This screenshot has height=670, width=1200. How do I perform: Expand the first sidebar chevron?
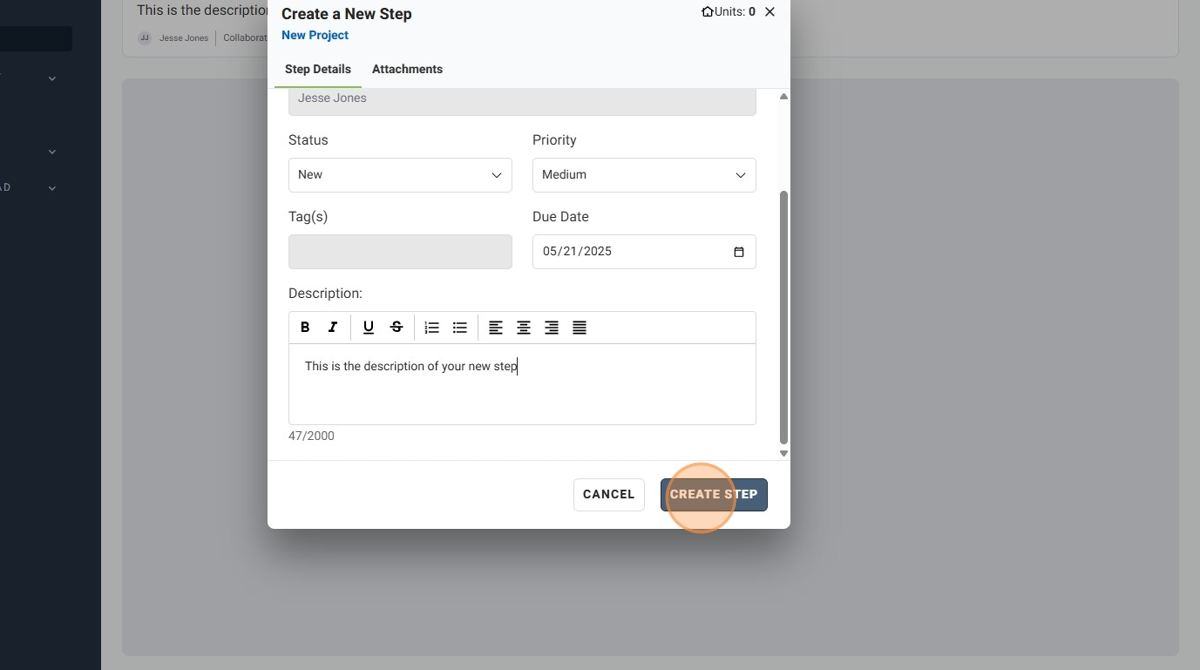(x=52, y=78)
